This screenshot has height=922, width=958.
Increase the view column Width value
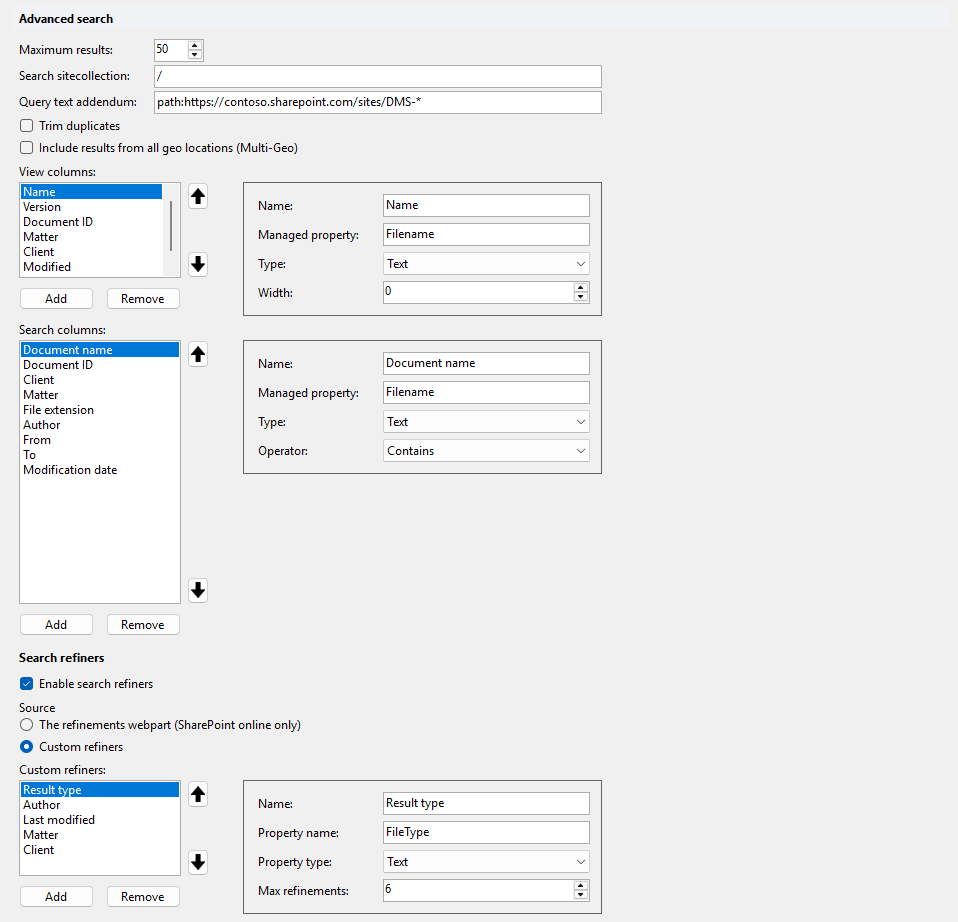tap(580, 287)
